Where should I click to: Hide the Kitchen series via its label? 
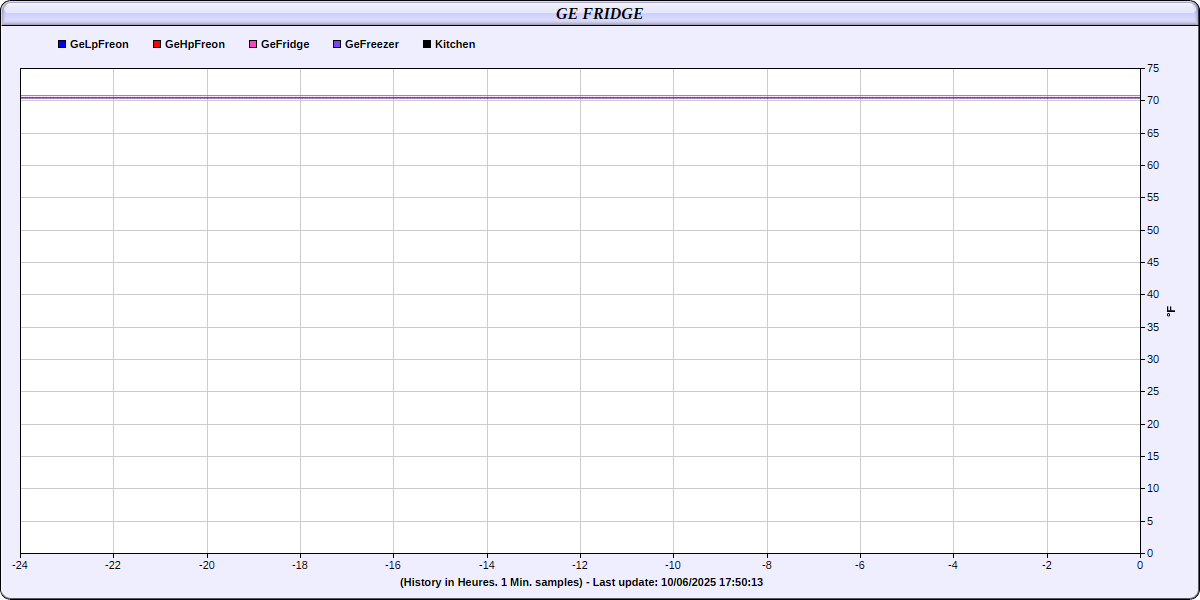point(455,45)
